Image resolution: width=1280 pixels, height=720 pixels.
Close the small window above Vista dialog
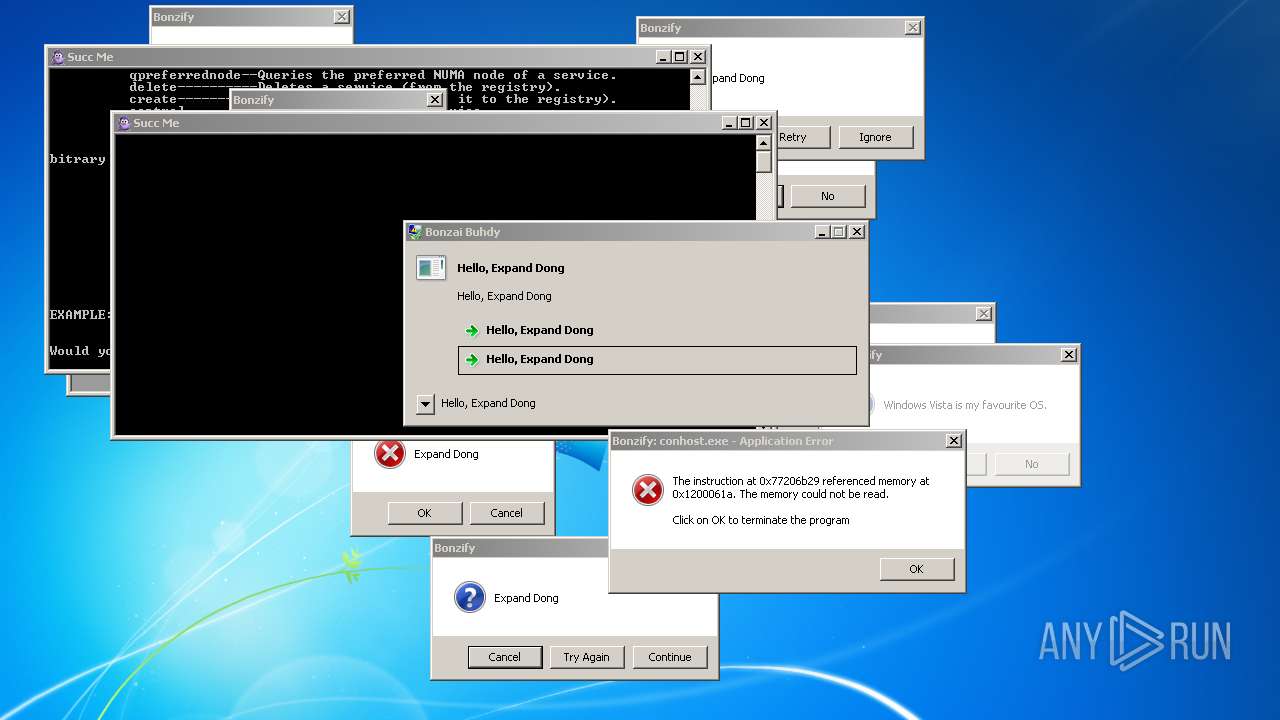984,314
